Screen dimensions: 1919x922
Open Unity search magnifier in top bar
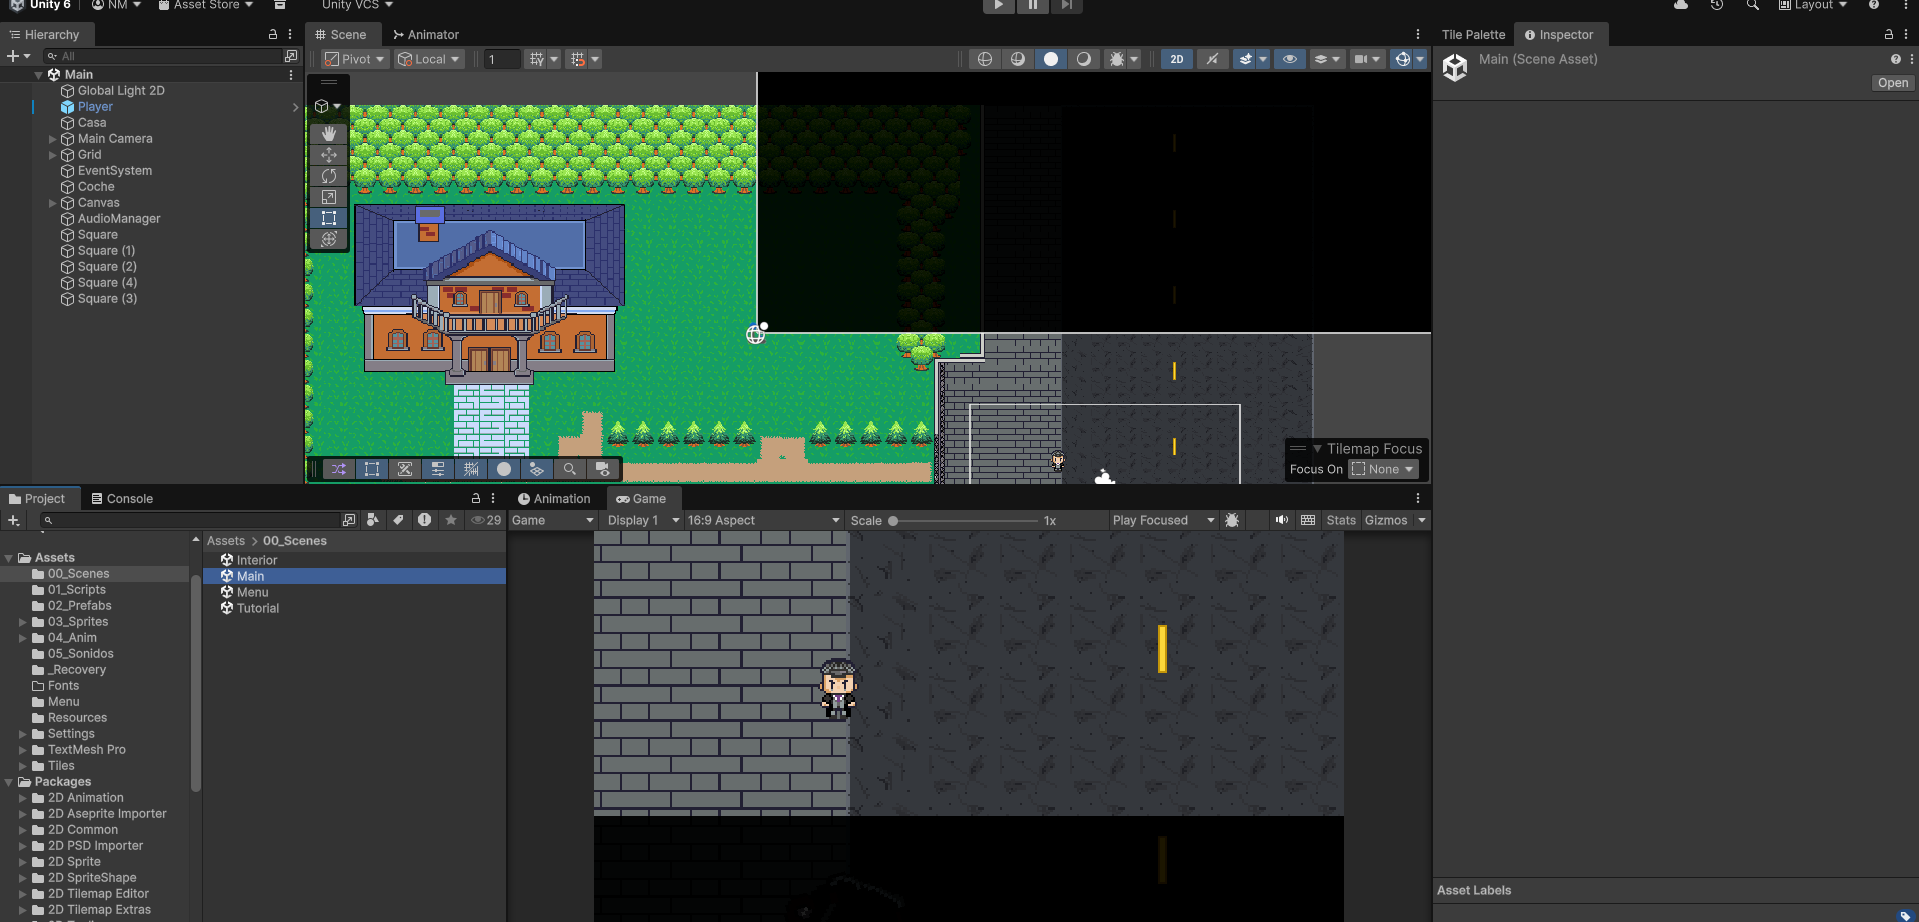(1752, 5)
